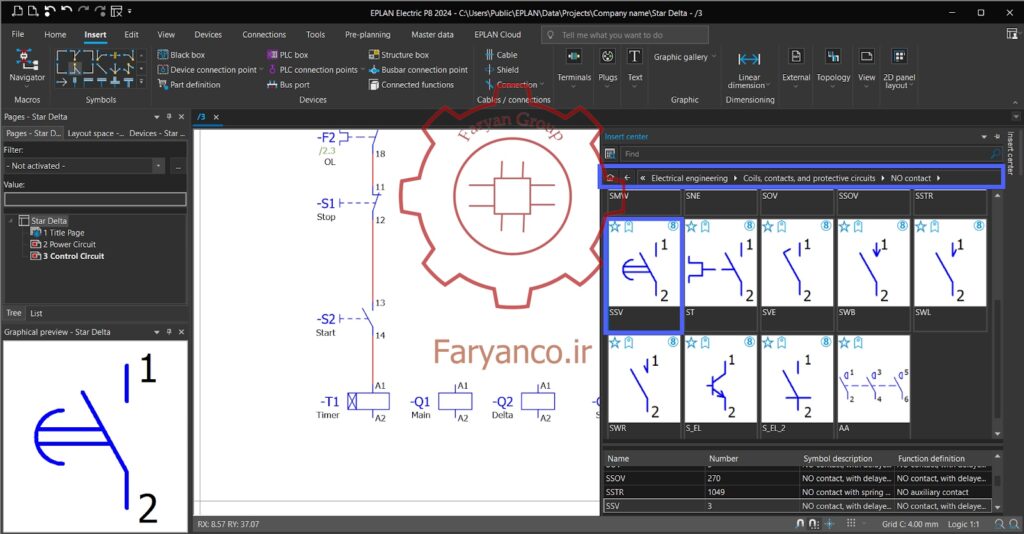Toggle favorite star on ST symbol
This screenshot has width=1024, height=534.
click(691, 227)
